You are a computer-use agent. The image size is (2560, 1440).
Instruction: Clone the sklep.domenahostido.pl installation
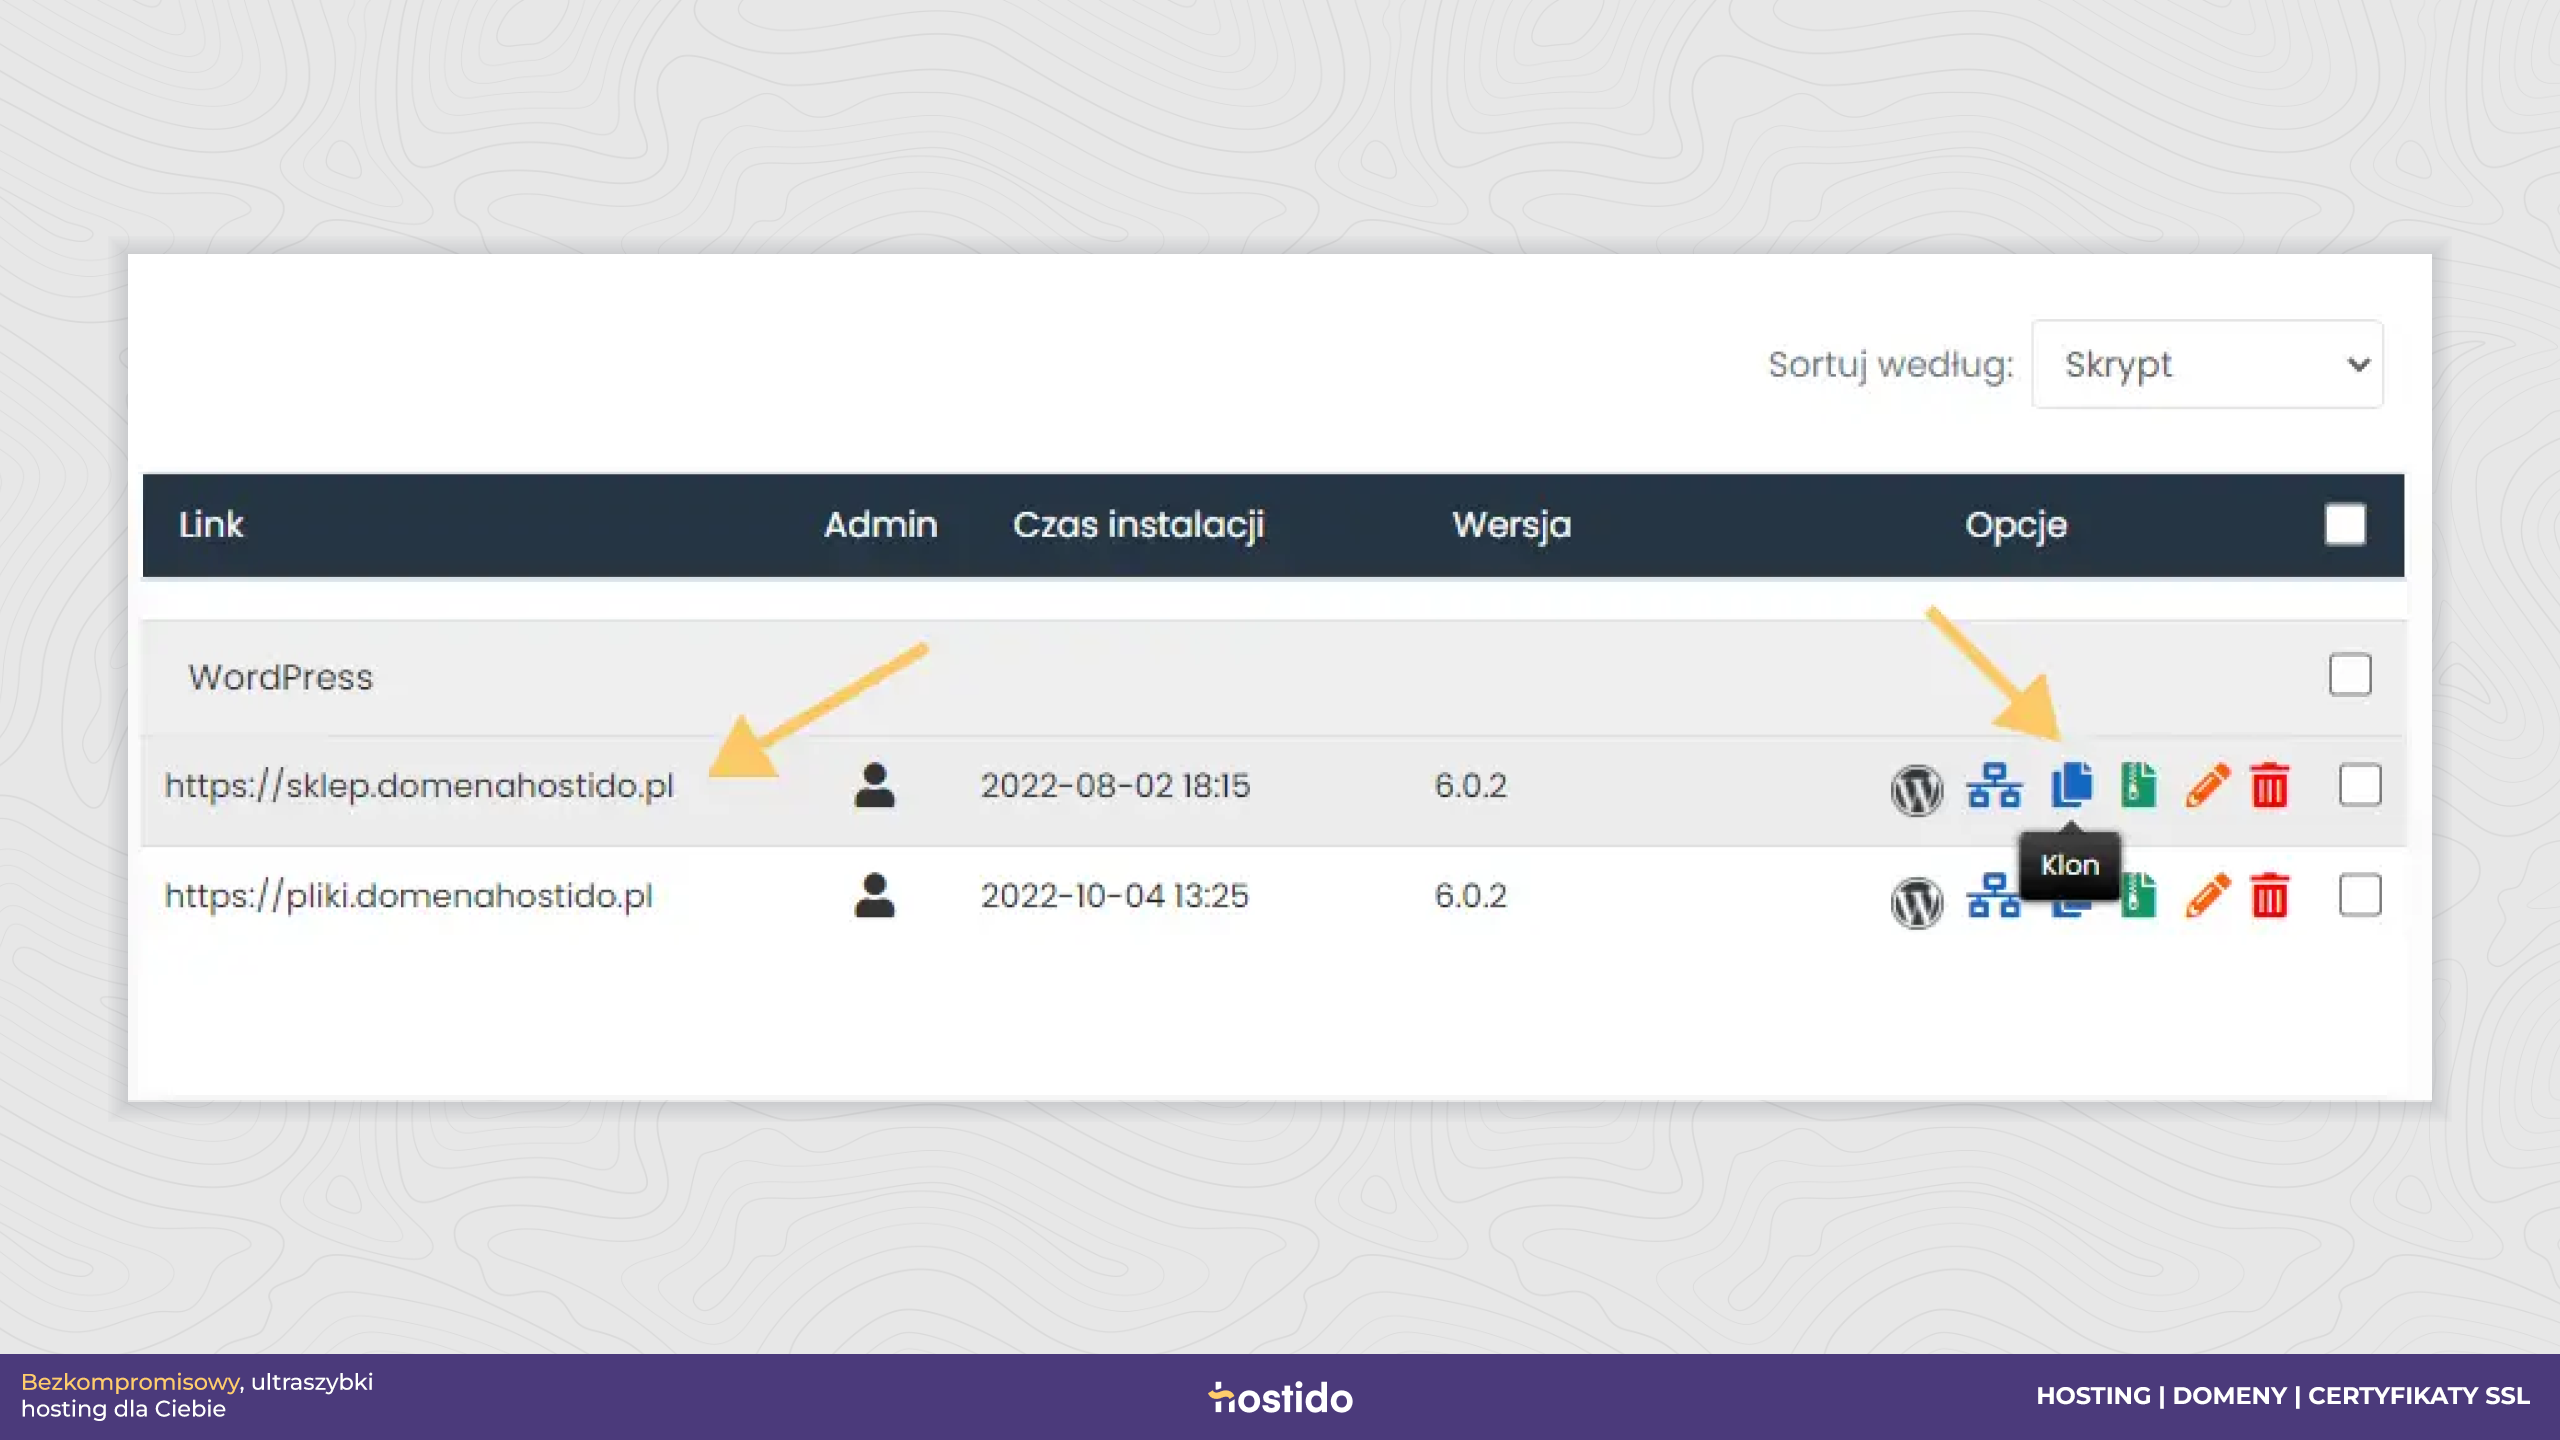point(2071,785)
